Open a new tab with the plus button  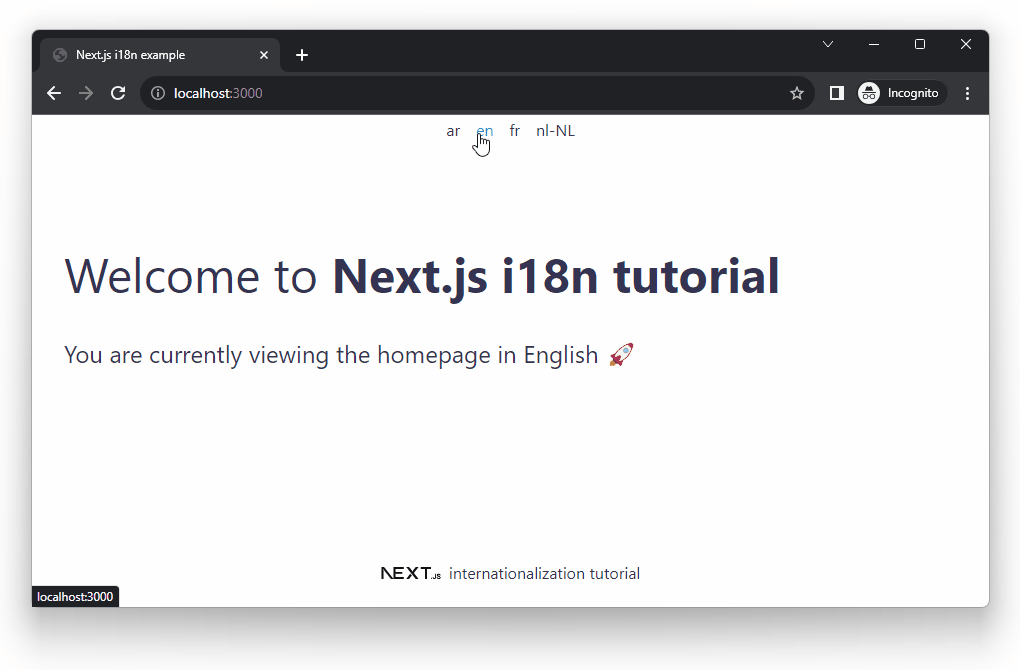302,55
